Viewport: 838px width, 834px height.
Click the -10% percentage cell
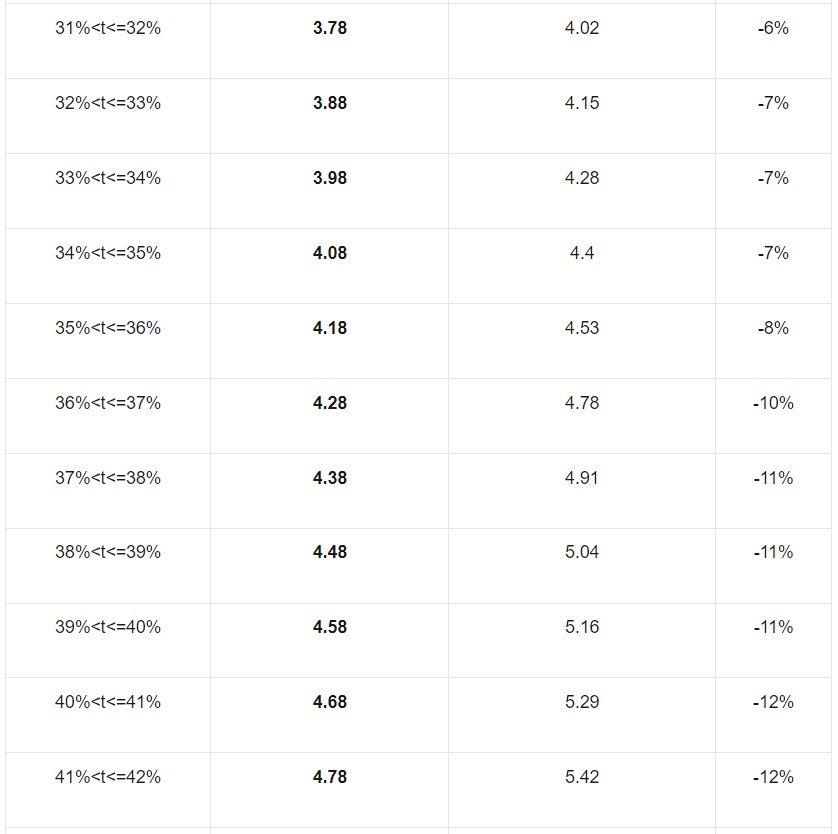tap(773, 402)
